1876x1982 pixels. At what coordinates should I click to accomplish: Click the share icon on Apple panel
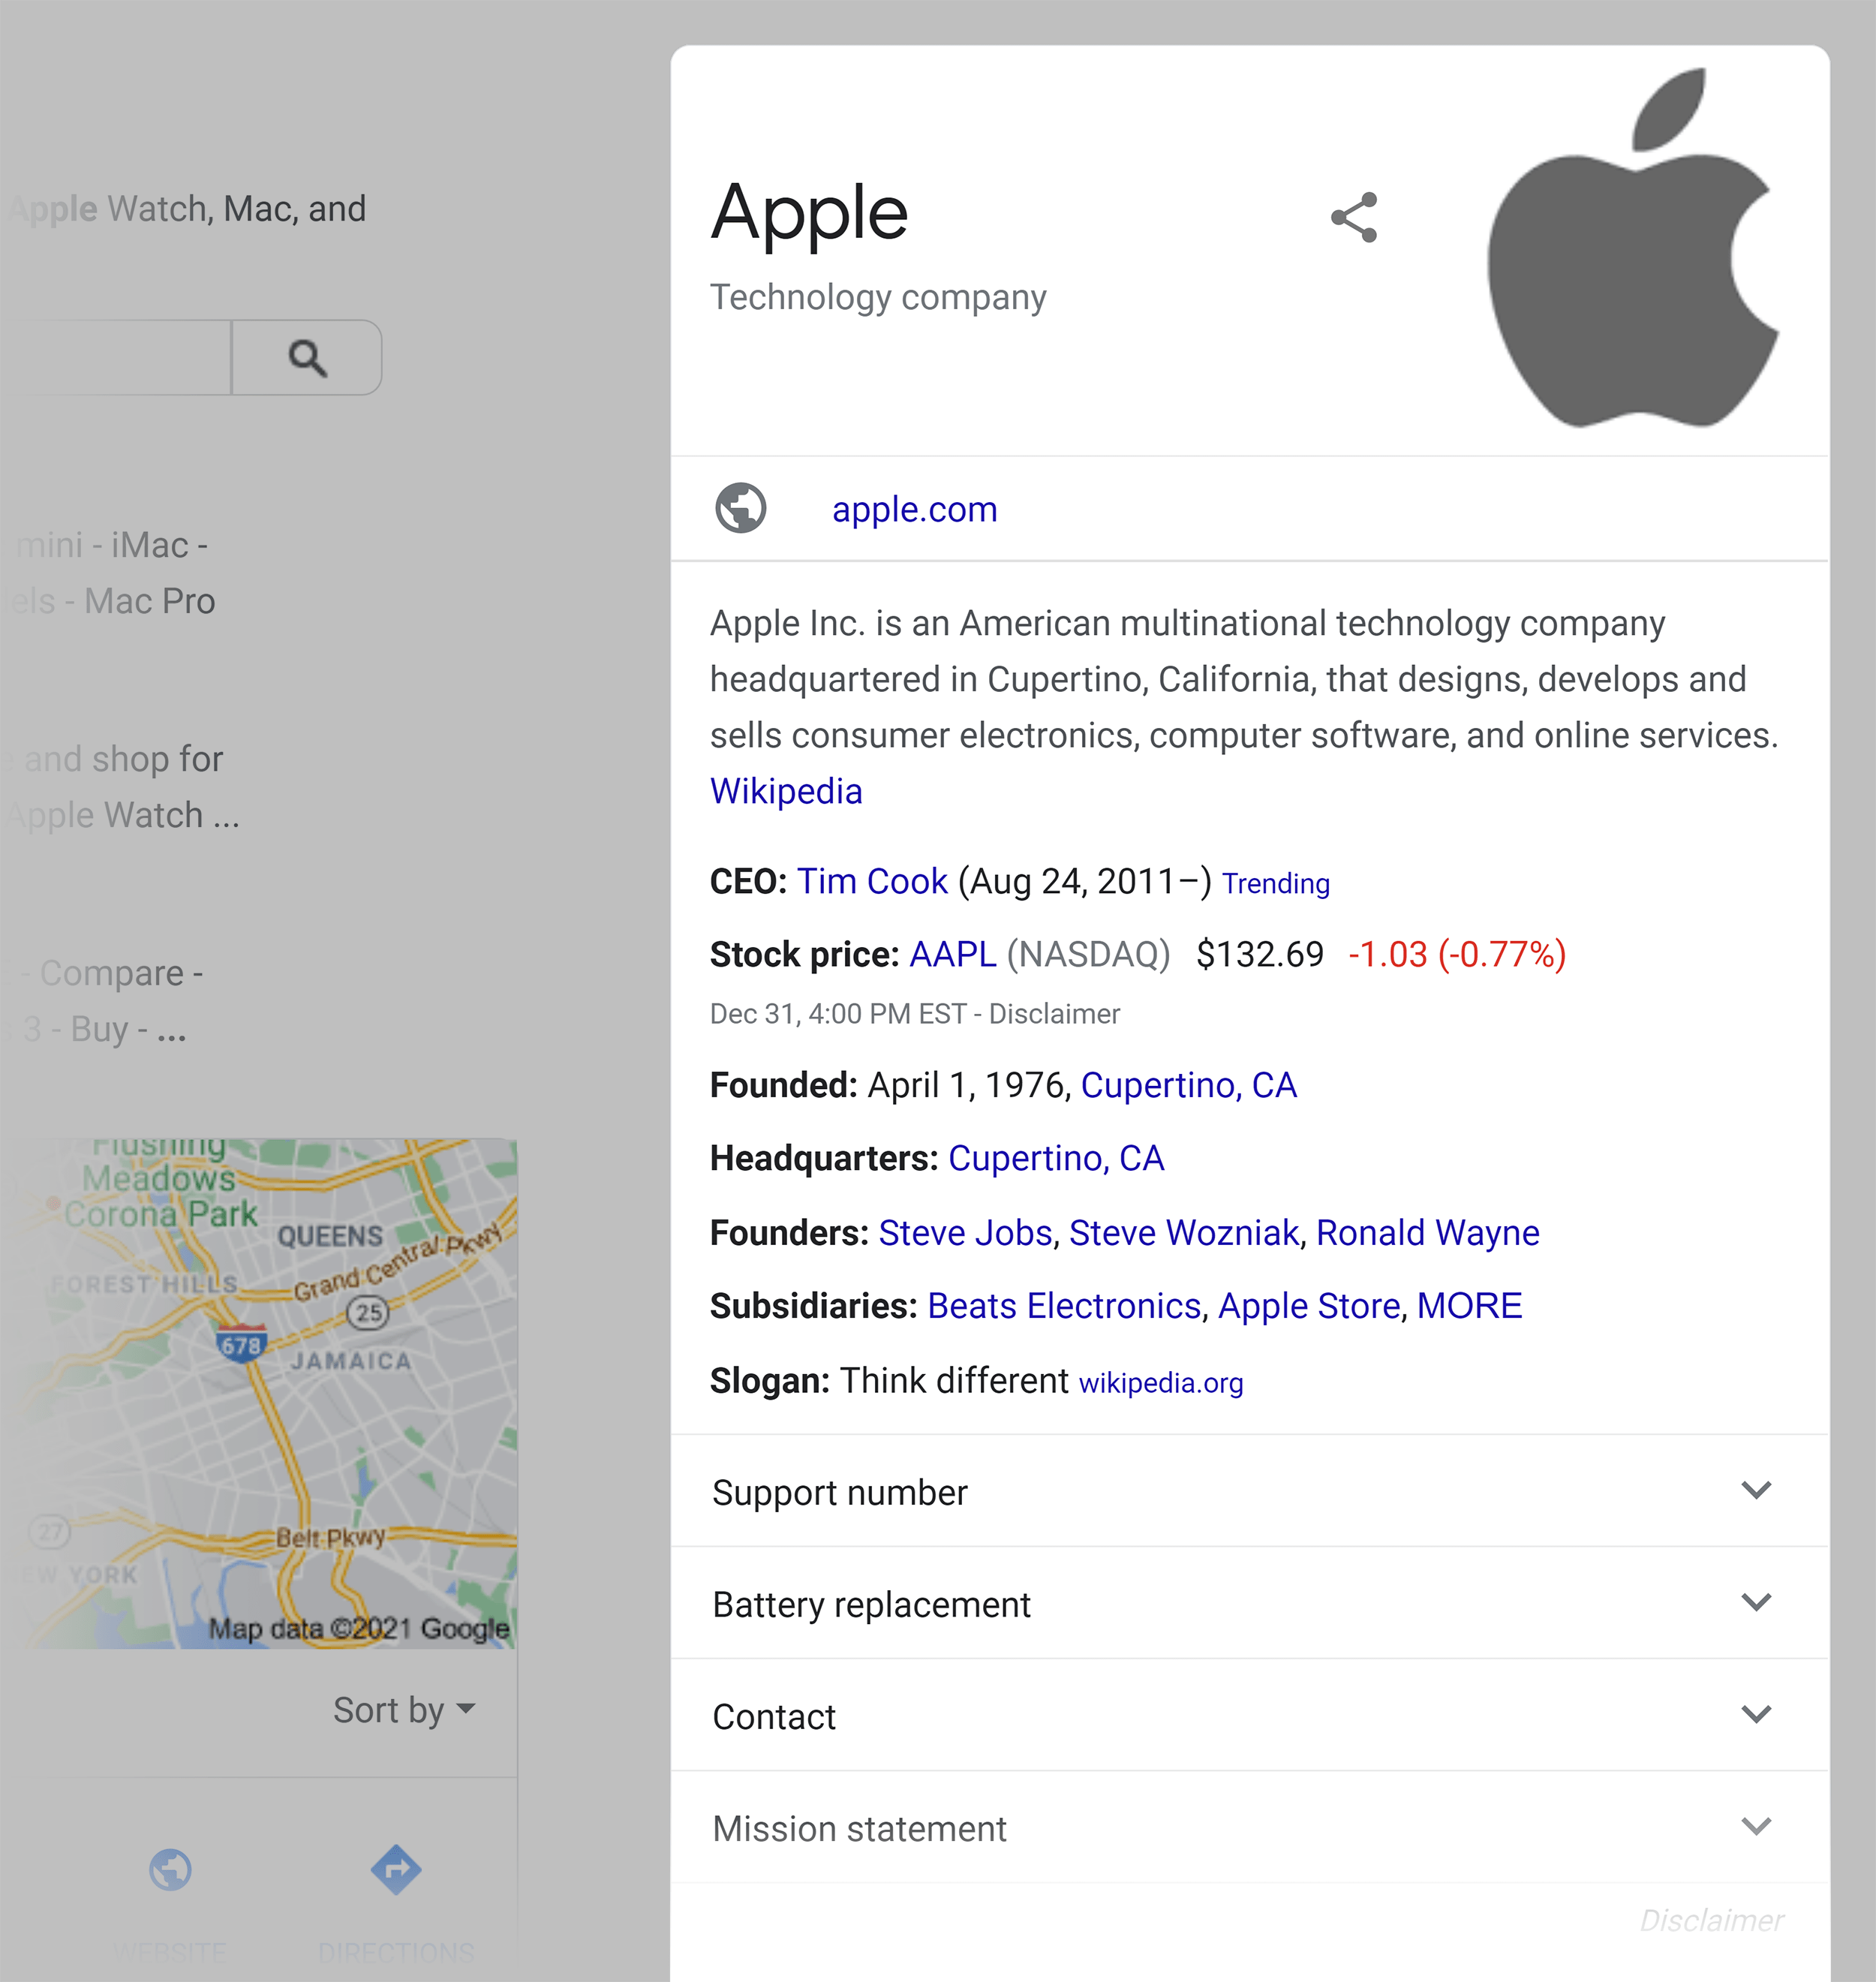pyautogui.click(x=1356, y=217)
